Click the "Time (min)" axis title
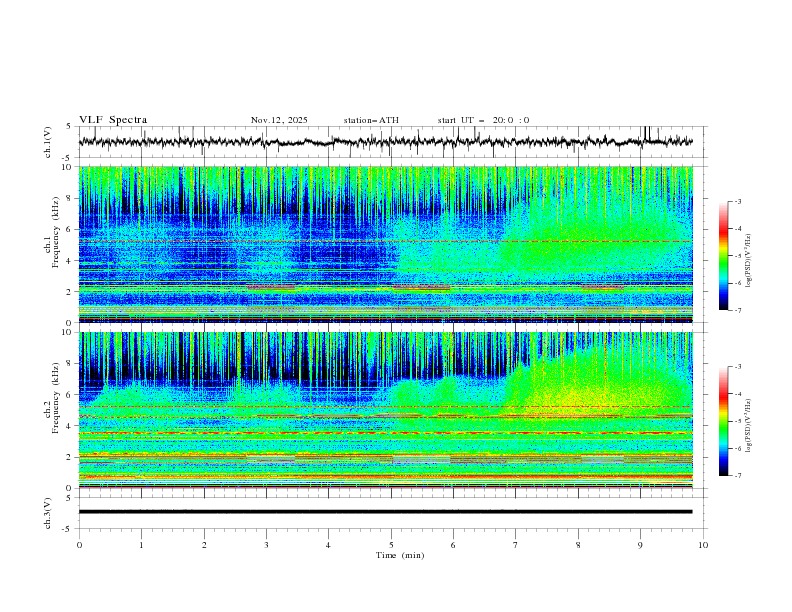 pyautogui.click(x=400, y=555)
